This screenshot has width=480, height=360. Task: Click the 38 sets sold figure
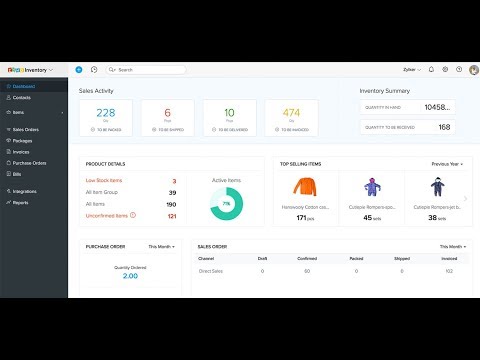pyautogui.click(x=437, y=218)
